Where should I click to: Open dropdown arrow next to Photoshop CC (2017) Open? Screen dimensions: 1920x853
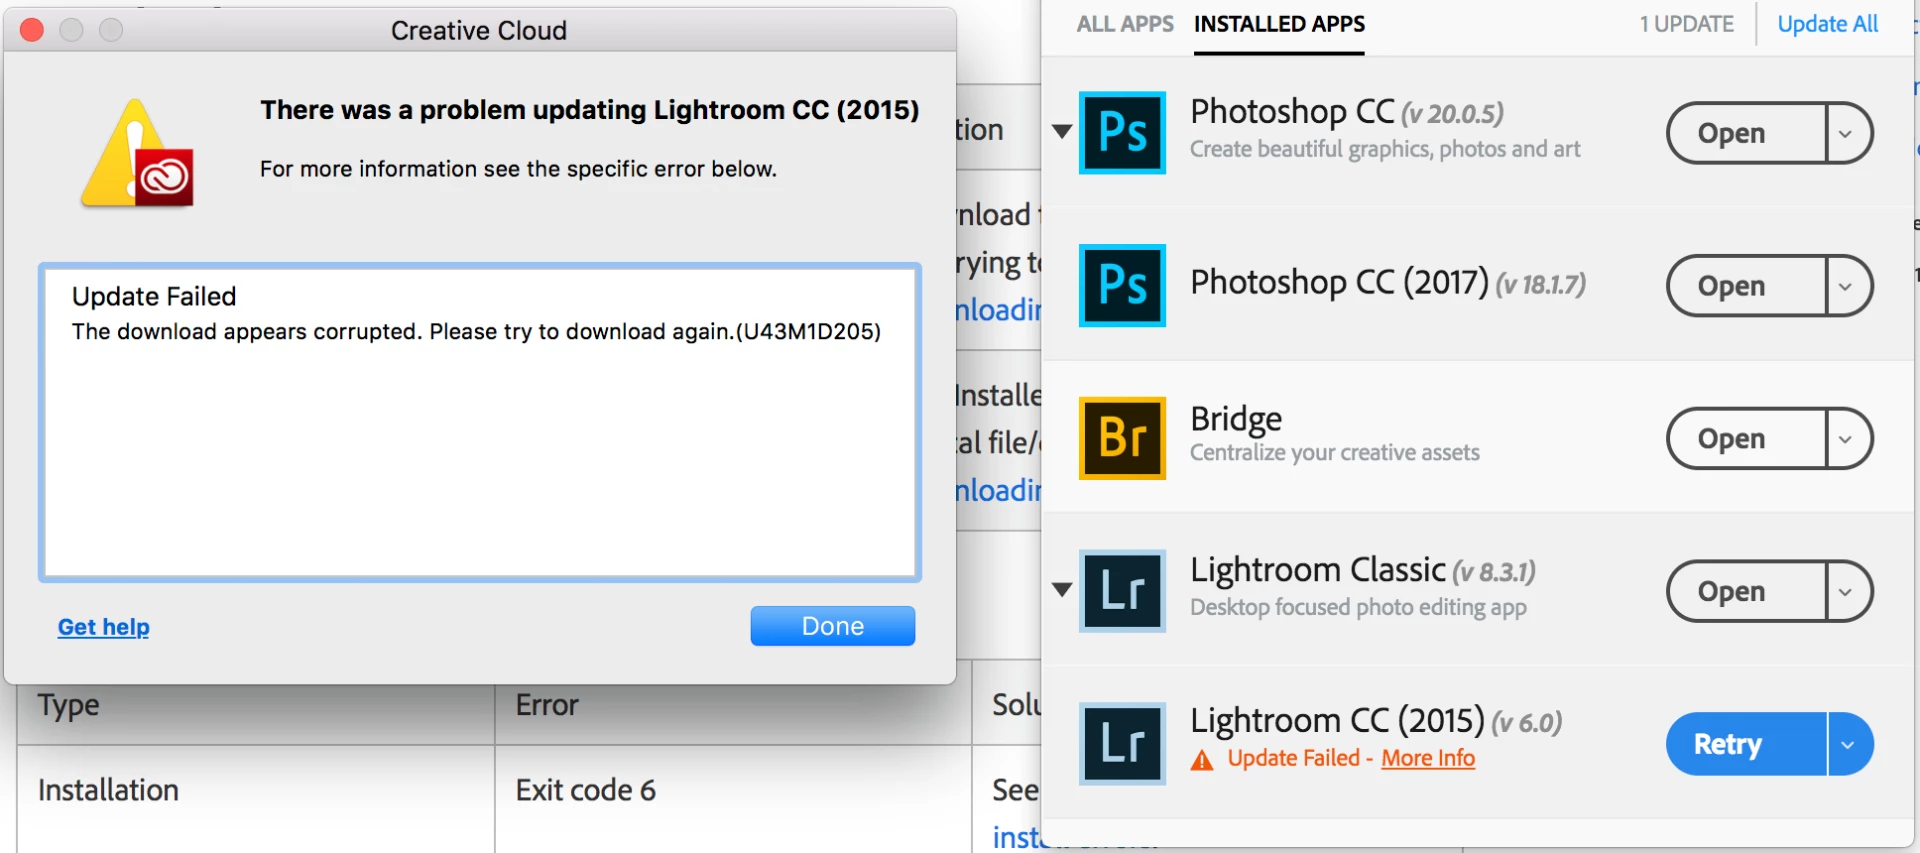coord(1848,286)
